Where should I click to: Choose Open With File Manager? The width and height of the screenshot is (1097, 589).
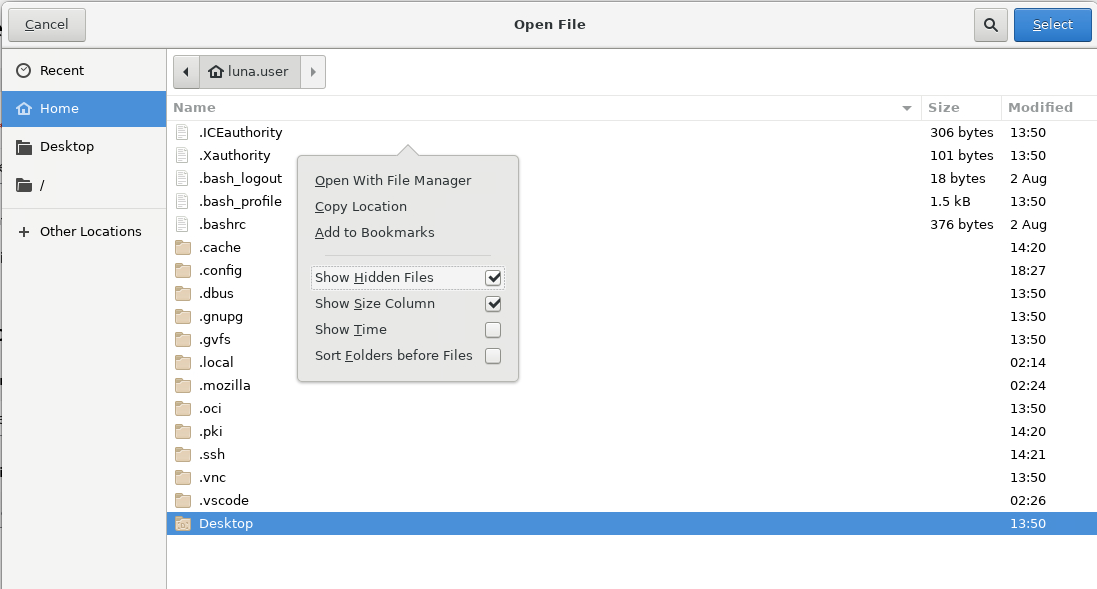393,180
